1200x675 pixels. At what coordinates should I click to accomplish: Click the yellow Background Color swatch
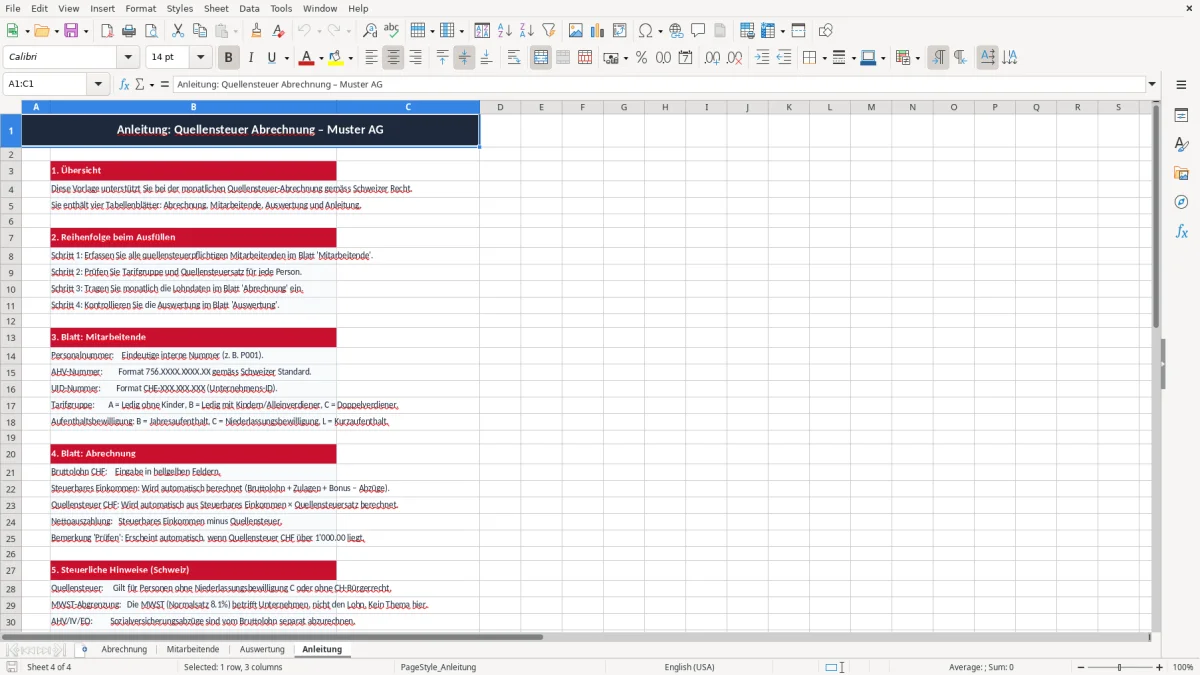pyautogui.click(x=336, y=58)
